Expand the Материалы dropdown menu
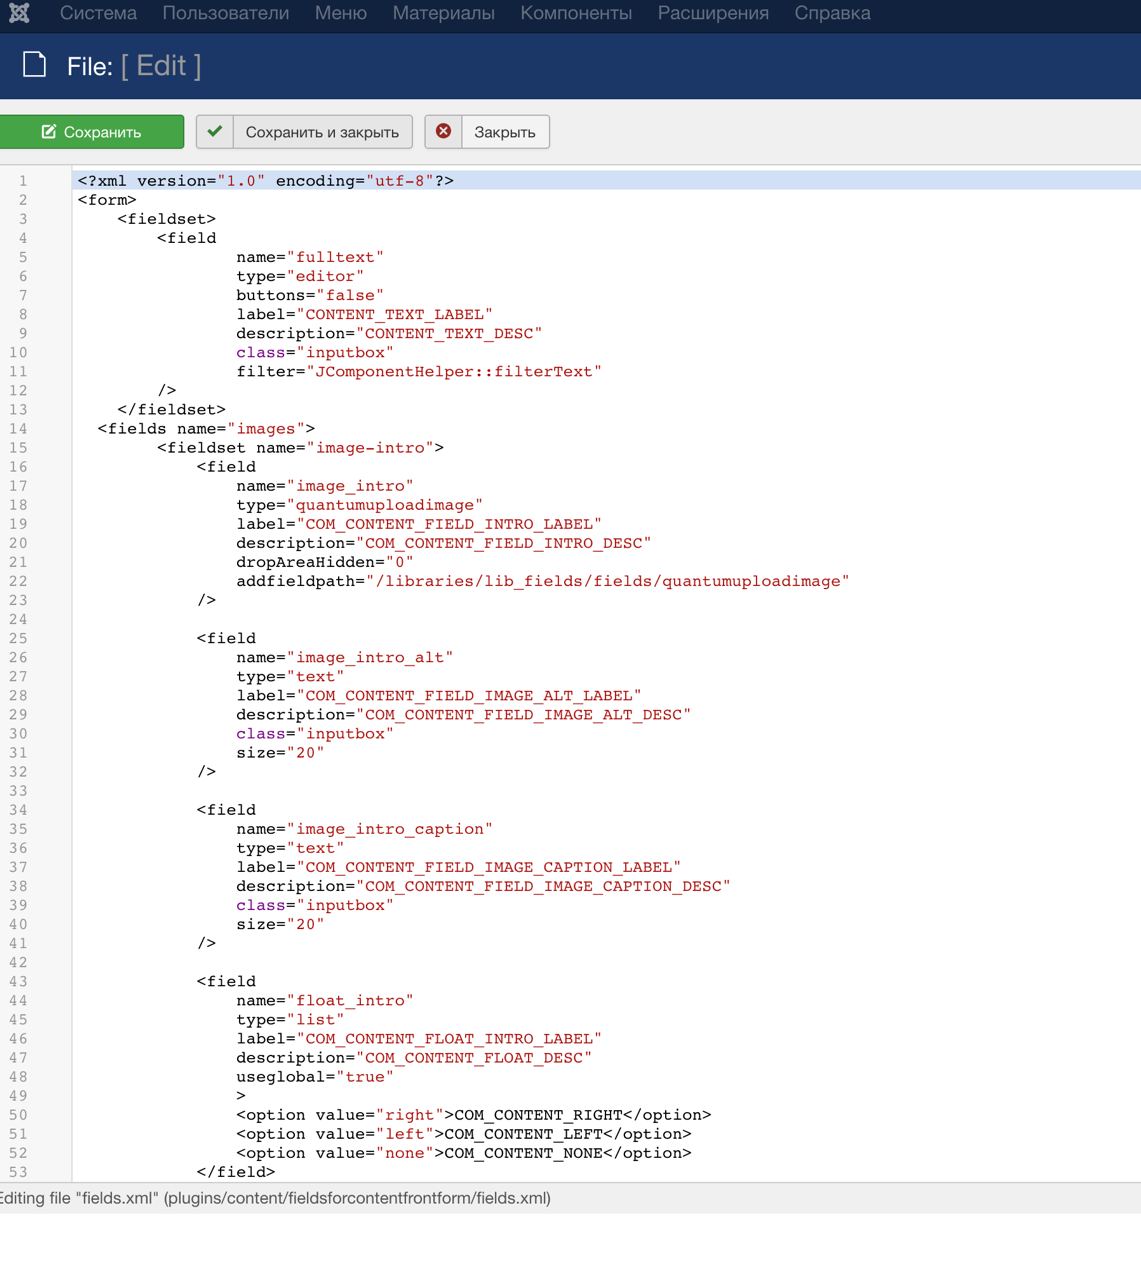1141x1280 pixels. tap(443, 13)
